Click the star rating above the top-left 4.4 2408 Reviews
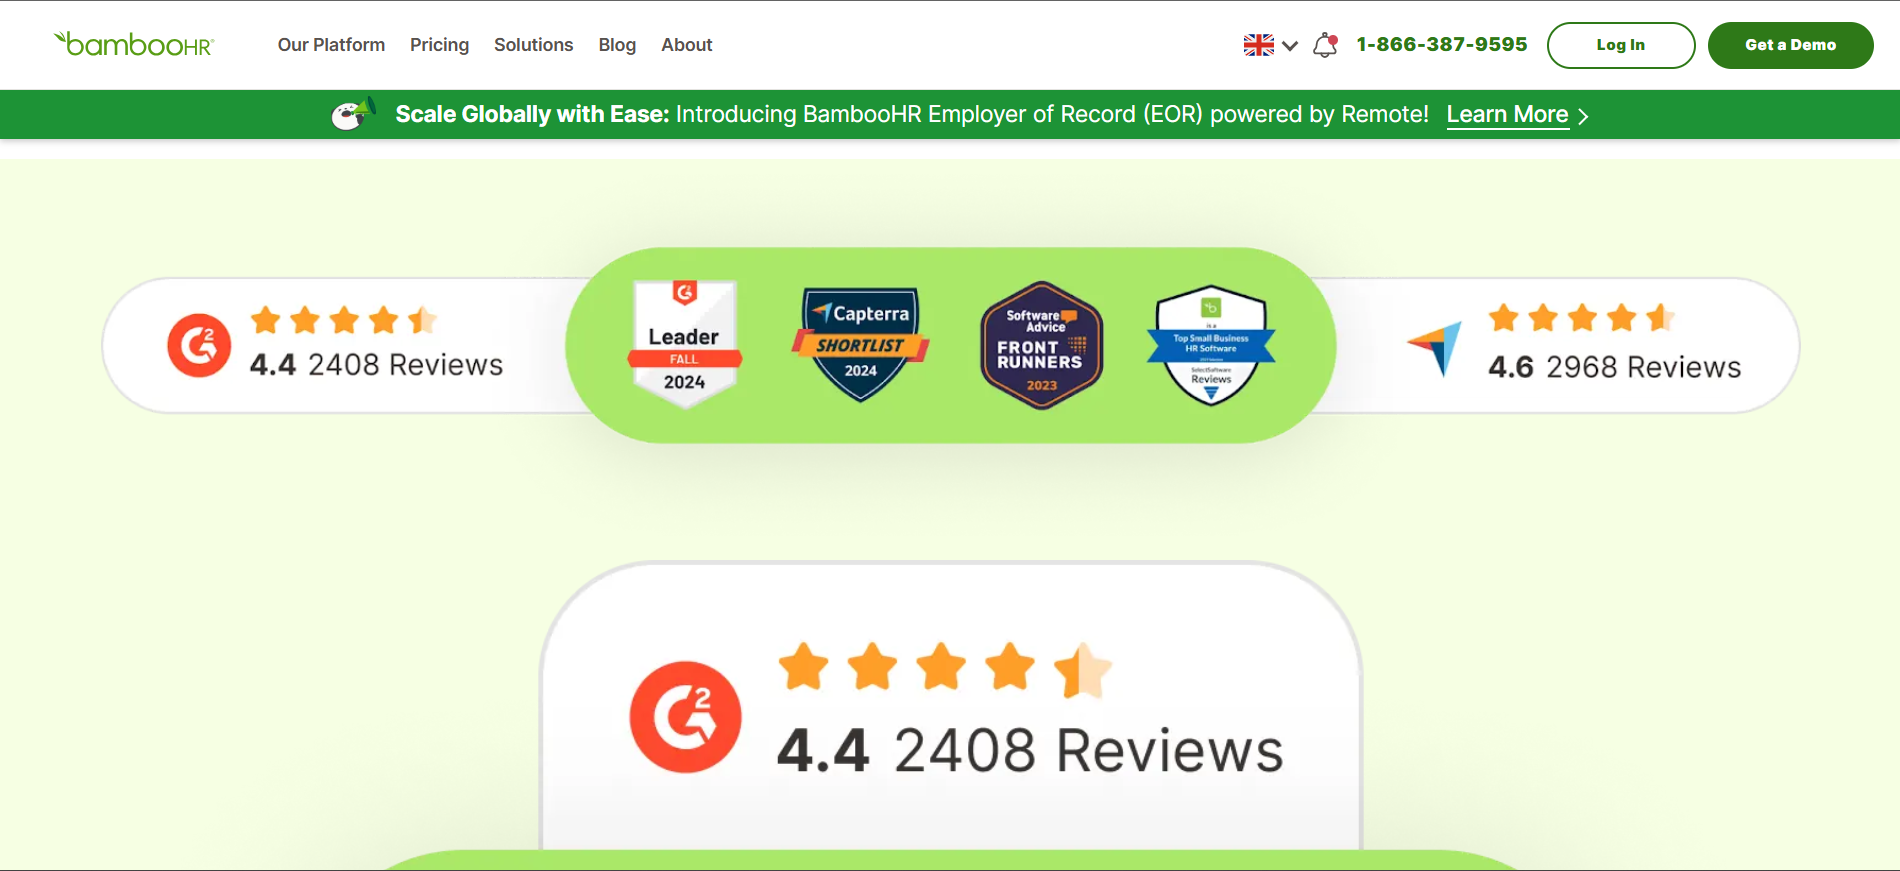This screenshot has width=1900, height=871. click(x=343, y=320)
